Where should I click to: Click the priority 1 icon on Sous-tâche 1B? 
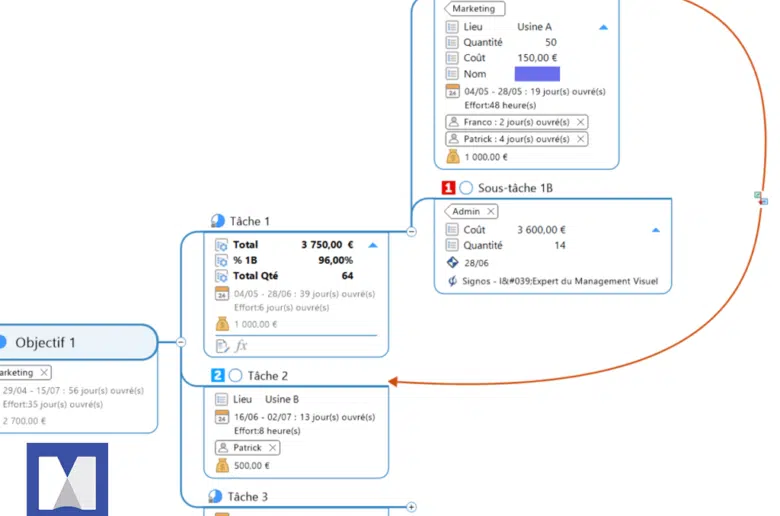[449, 187]
